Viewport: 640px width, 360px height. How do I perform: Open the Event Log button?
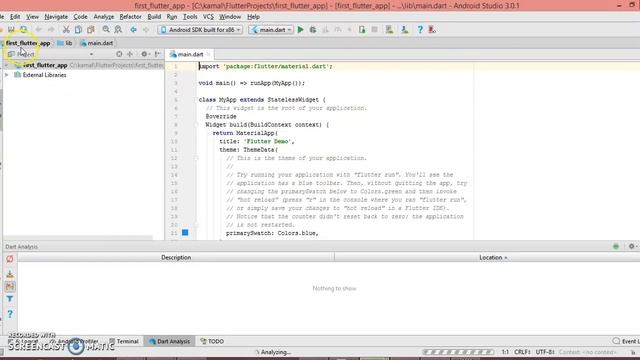click(x=626, y=341)
